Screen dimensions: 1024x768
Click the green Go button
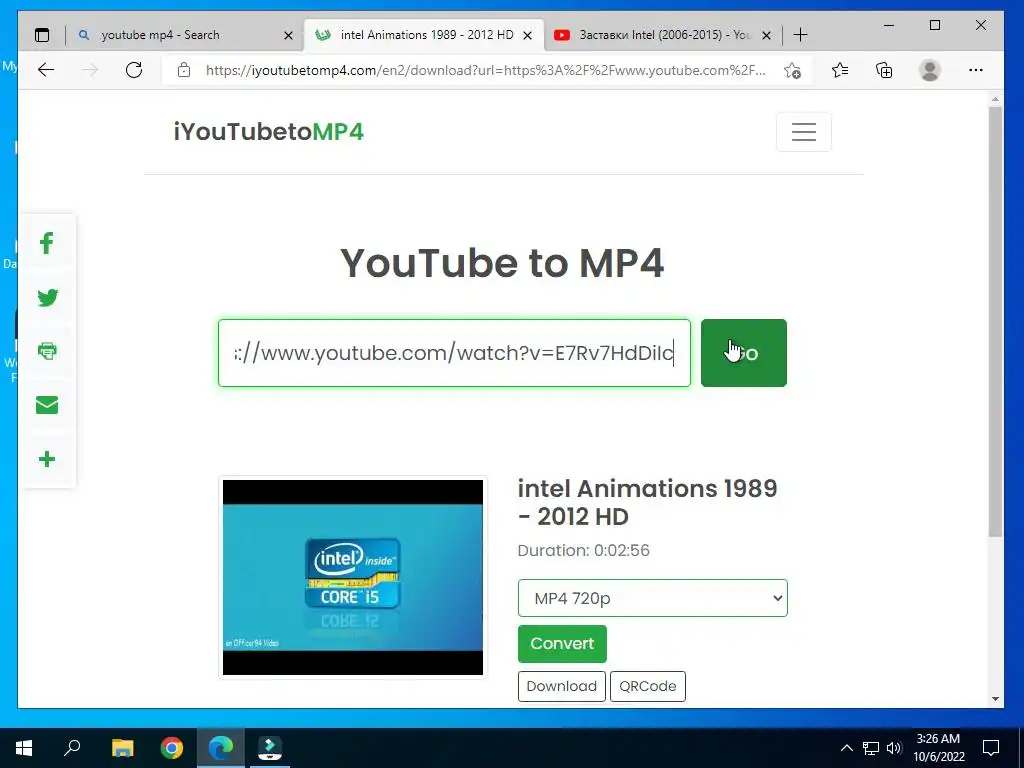(744, 353)
